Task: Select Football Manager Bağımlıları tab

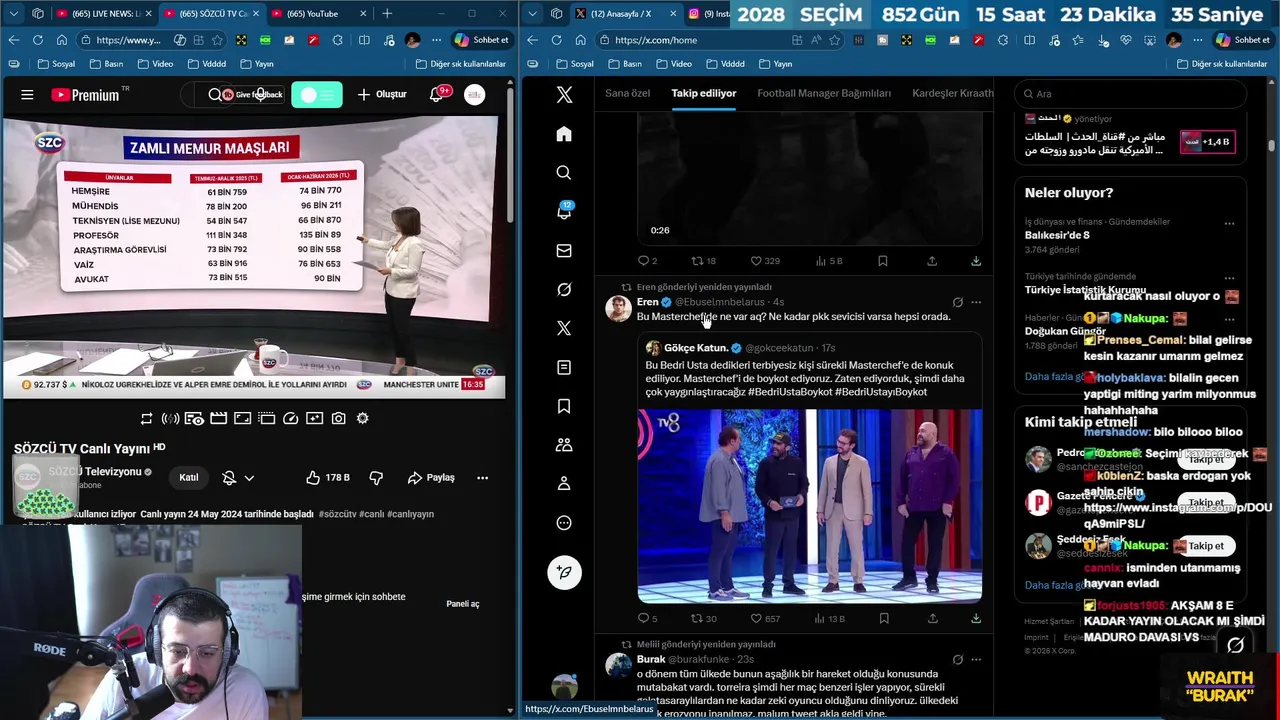Action: tap(824, 93)
